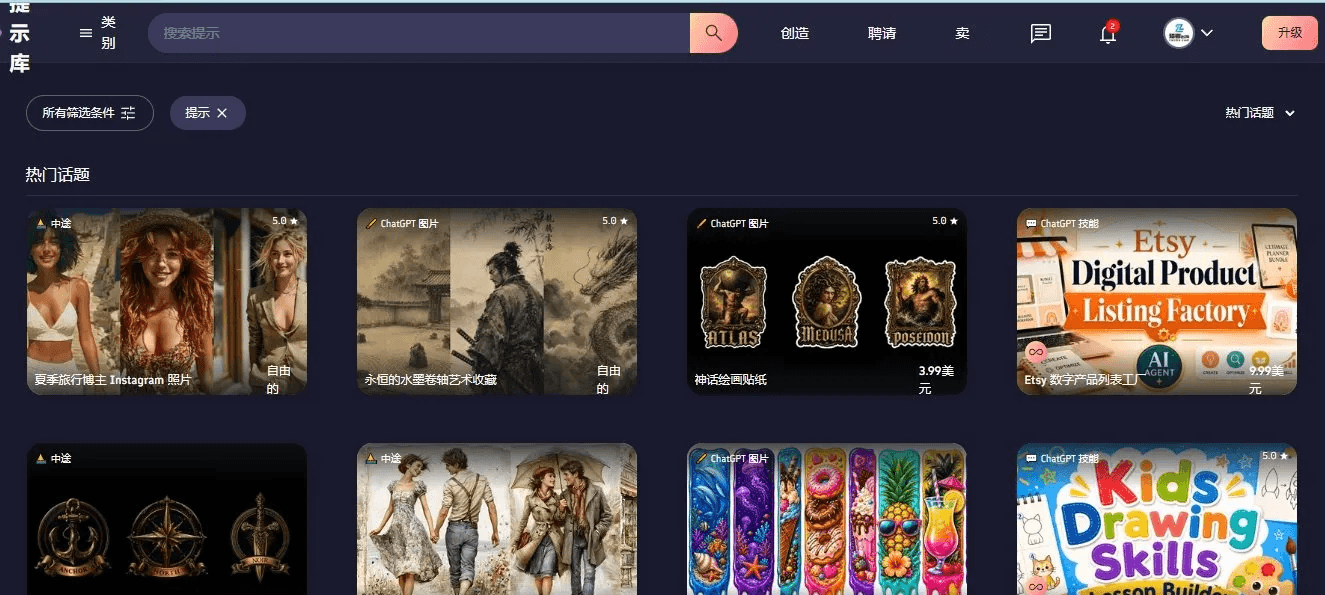The height and width of the screenshot is (595, 1325).
Task: Click the ChatGPT 图片 pencil icon on ink scroll card
Action: pyautogui.click(x=371, y=224)
